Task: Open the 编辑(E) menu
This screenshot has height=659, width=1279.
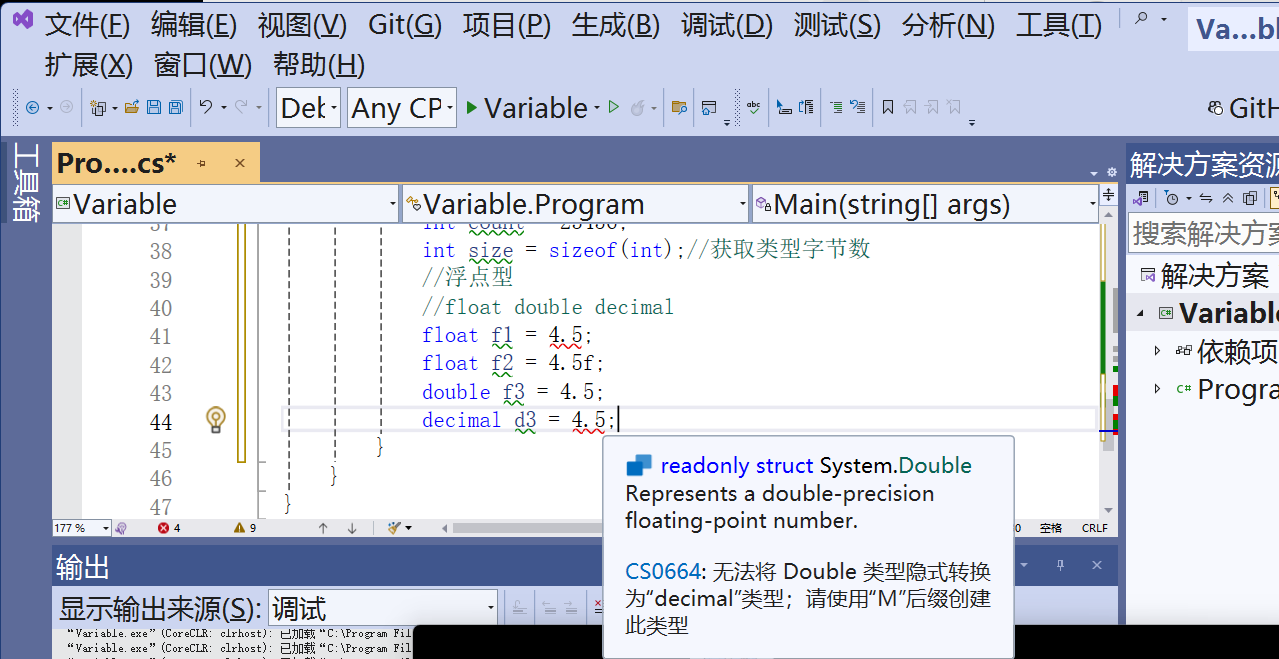Action: click(x=194, y=25)
